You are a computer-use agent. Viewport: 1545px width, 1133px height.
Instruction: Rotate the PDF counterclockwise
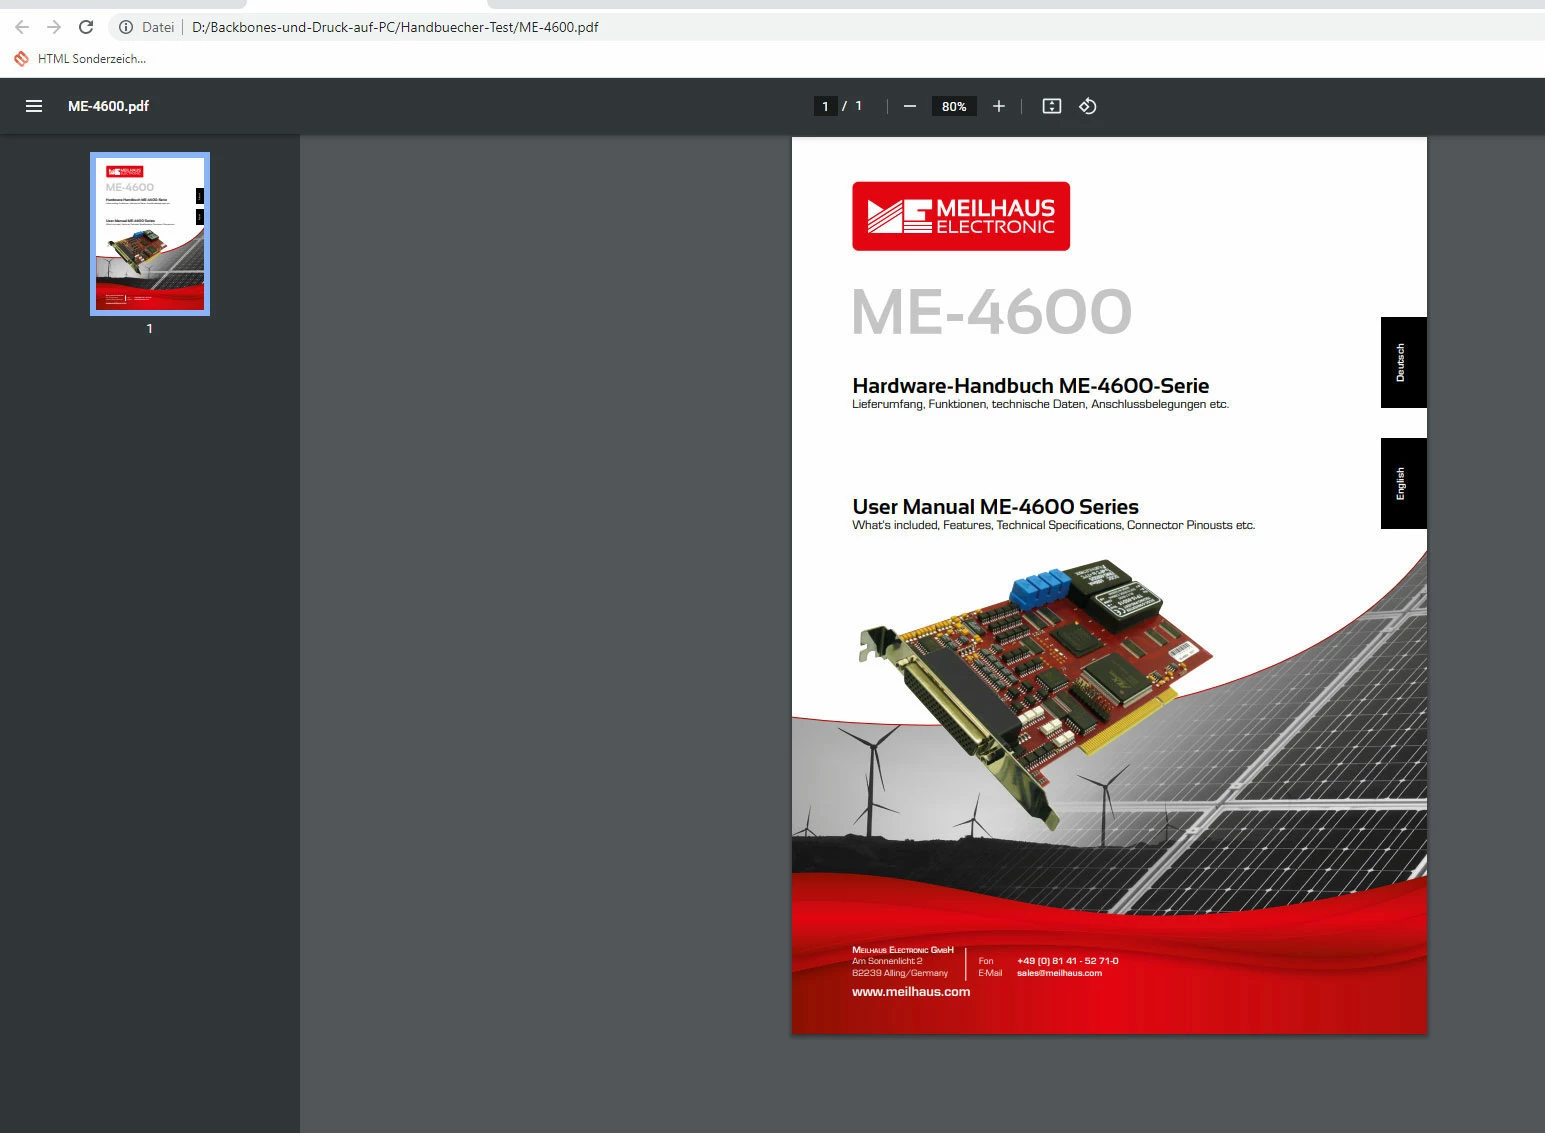1088,106
